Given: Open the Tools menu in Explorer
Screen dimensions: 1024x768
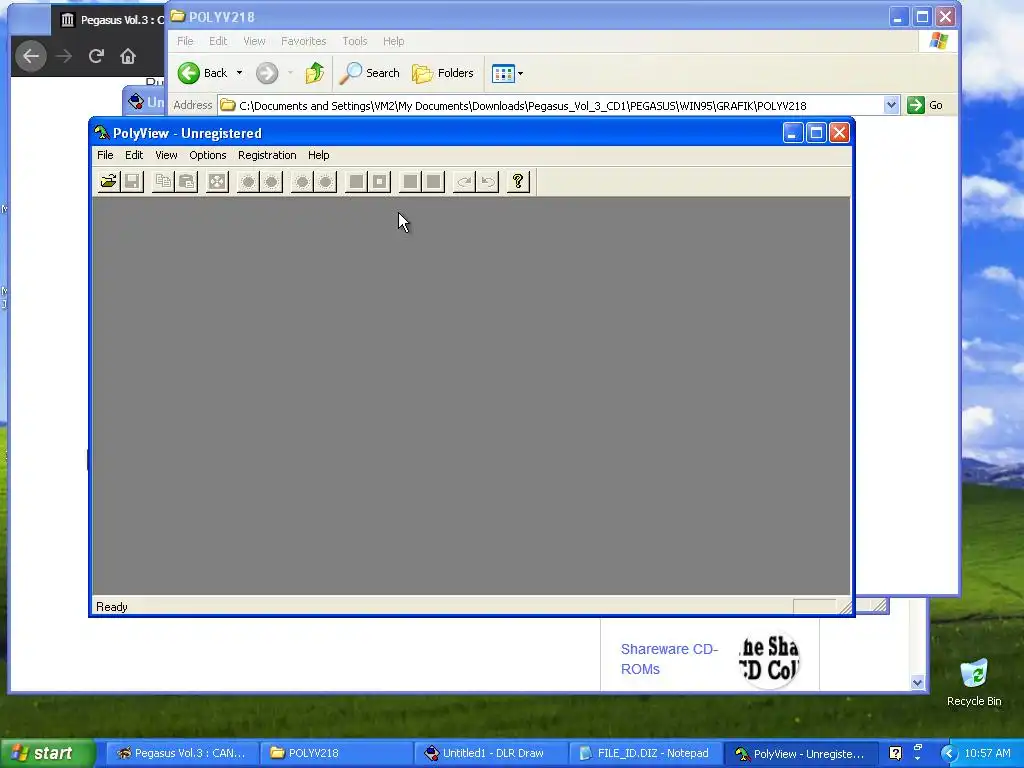Looking at the screenshot, I should [x=355, y=41].
